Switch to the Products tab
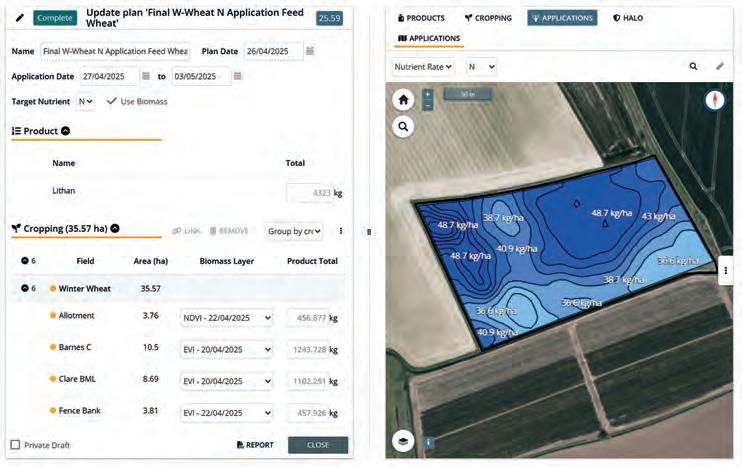 (x=421, y=18)
